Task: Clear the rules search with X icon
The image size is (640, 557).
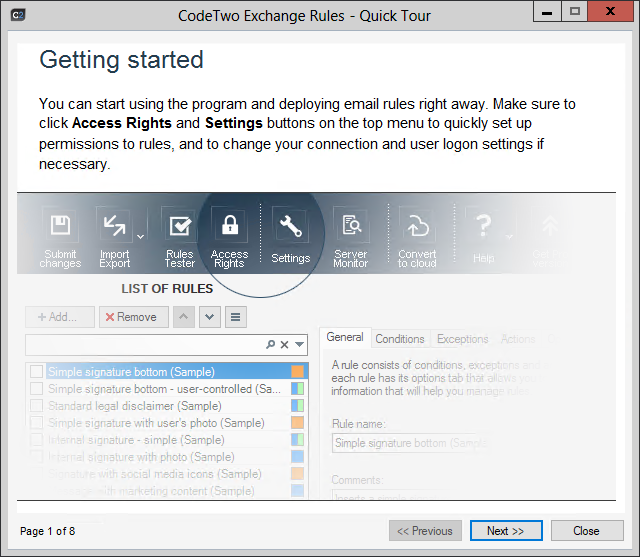Action: [284, 345]
